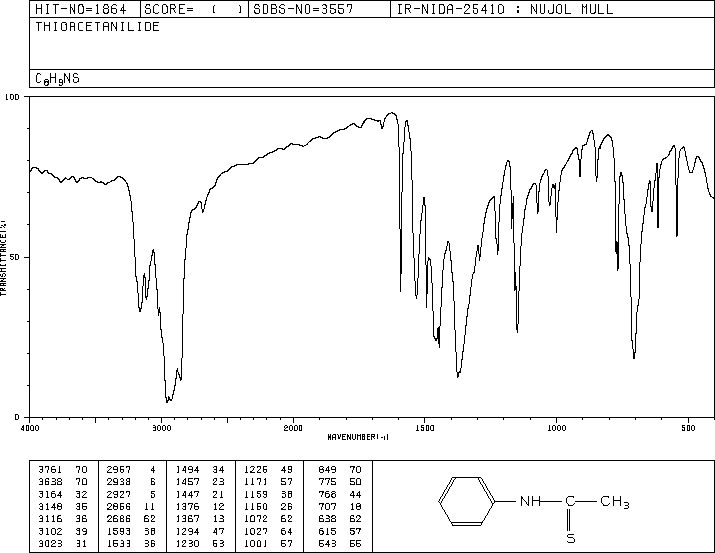Click the S atom in the structure
Viewport: 715px width, 553px height.
[x=570, y=538]
